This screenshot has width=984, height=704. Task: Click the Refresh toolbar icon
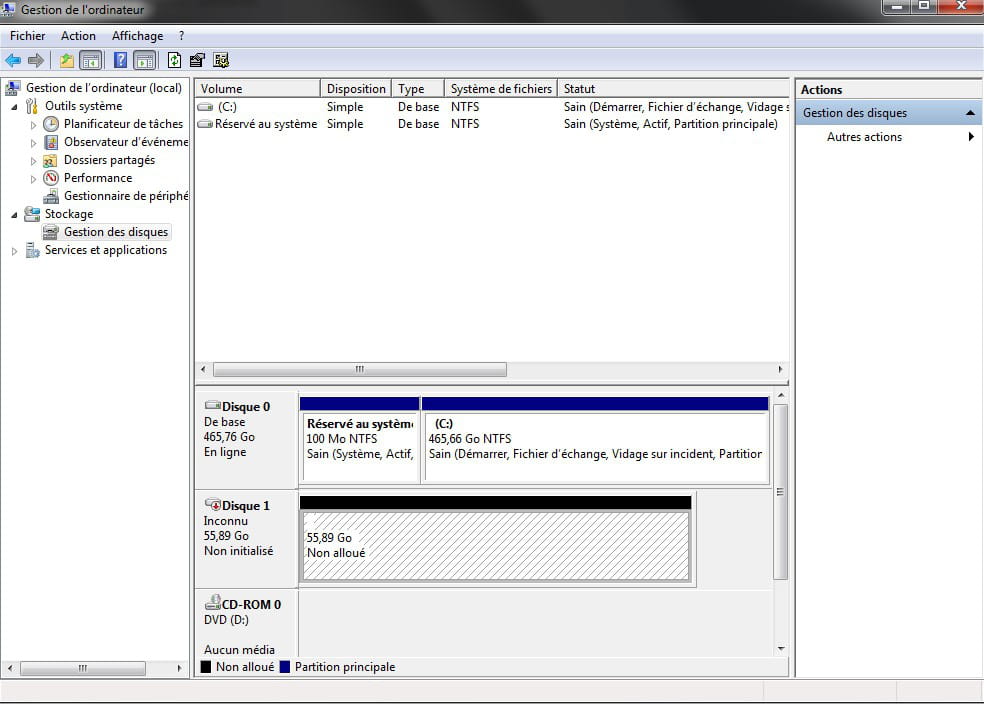coord(174,60)
